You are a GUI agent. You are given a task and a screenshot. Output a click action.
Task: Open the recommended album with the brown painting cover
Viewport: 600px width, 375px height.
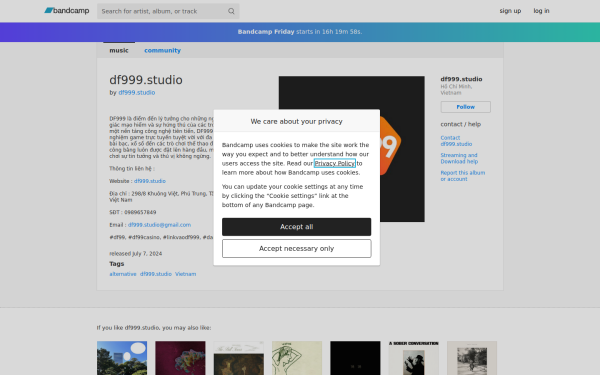click(239, 358)
